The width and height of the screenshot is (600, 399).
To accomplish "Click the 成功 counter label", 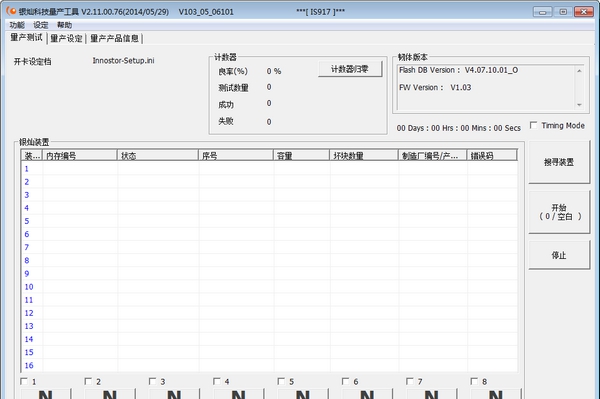I will pos(226,104).
